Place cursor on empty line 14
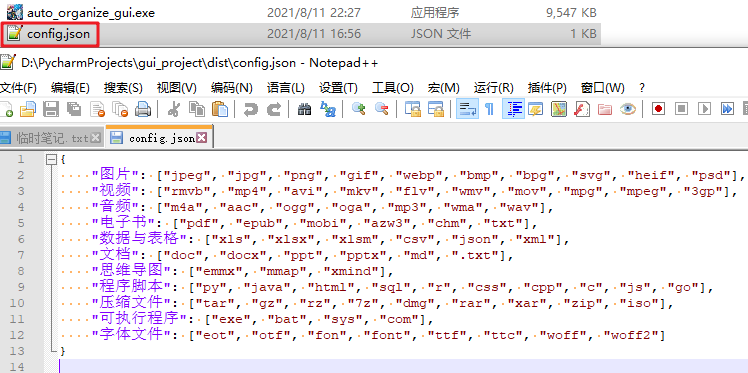Image resolution: width=748 pixels, height=373 pixels. coord(404,366)
